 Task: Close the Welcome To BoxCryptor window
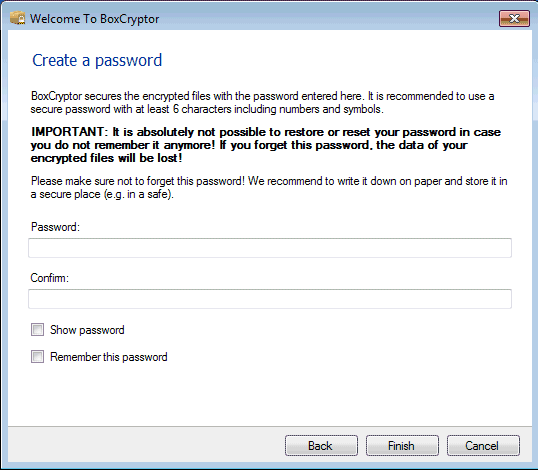click(514, 18)
